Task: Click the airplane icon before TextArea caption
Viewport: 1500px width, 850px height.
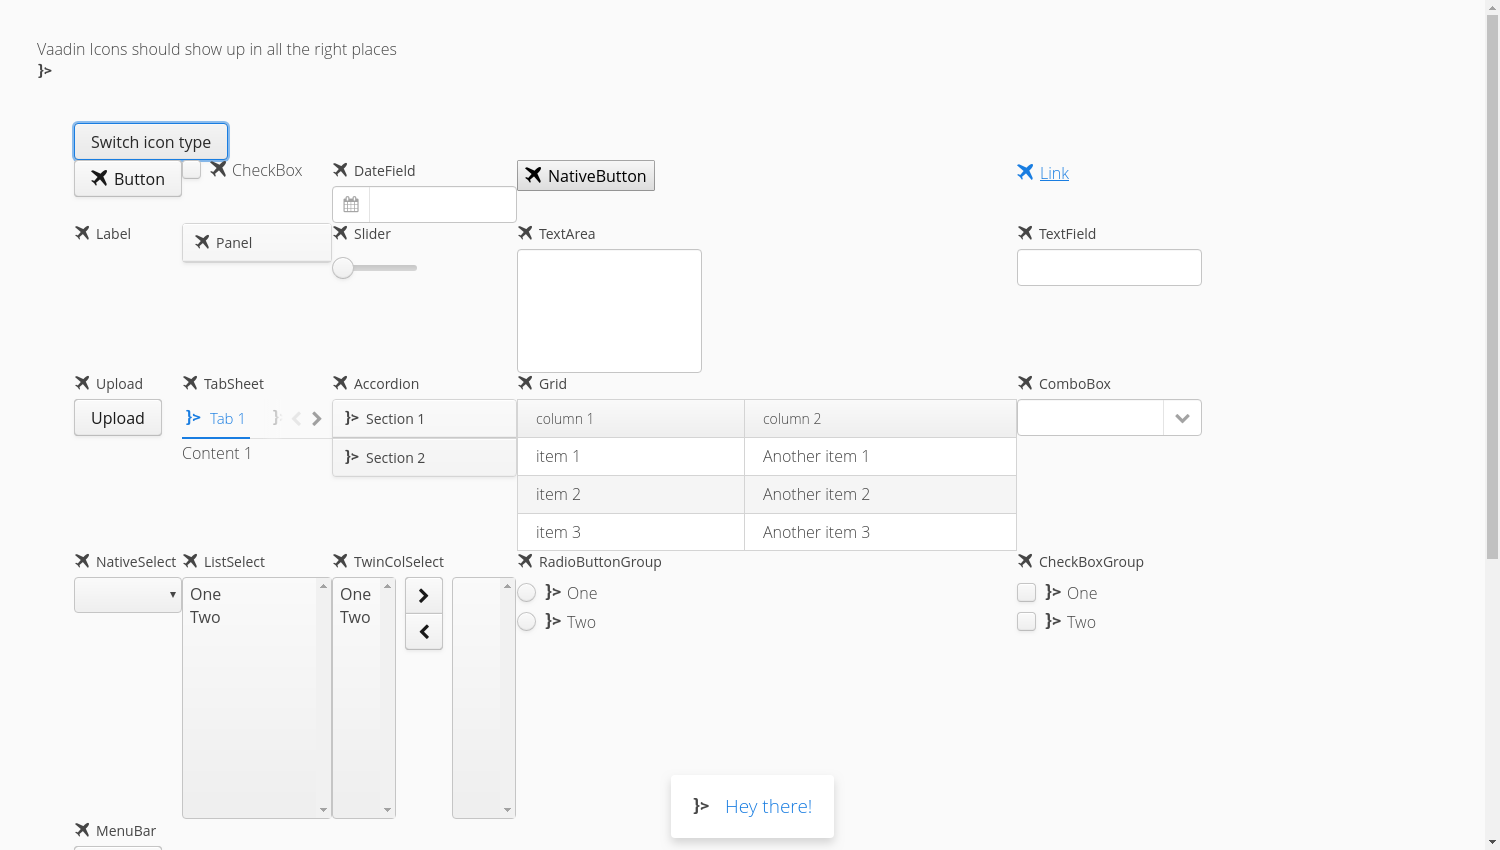Action: pos(525,233)
